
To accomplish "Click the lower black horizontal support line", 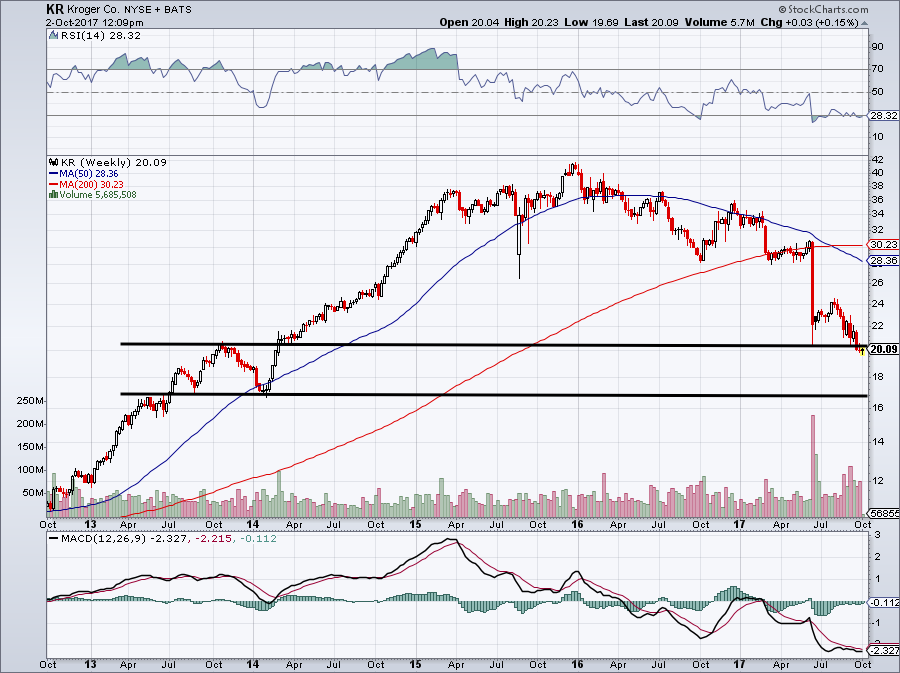I will click(494, 395).
